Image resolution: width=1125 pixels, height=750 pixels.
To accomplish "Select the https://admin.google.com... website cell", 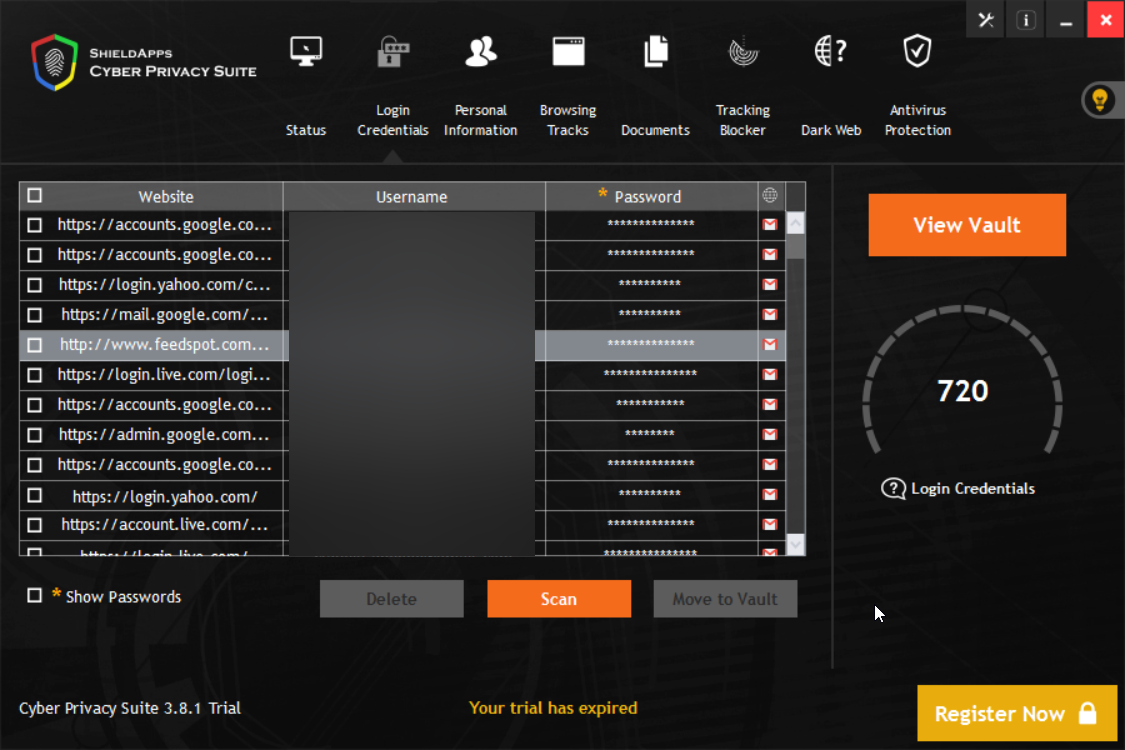I will (x=164, y=435).
